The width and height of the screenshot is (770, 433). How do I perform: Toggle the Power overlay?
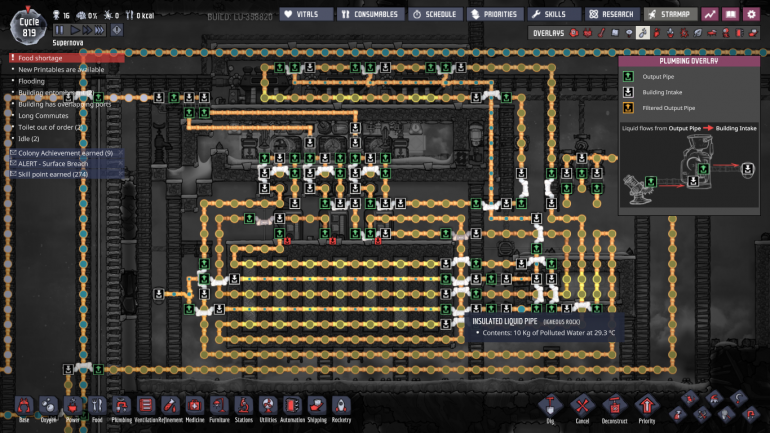pyautogui.click(x=588, y=33)
